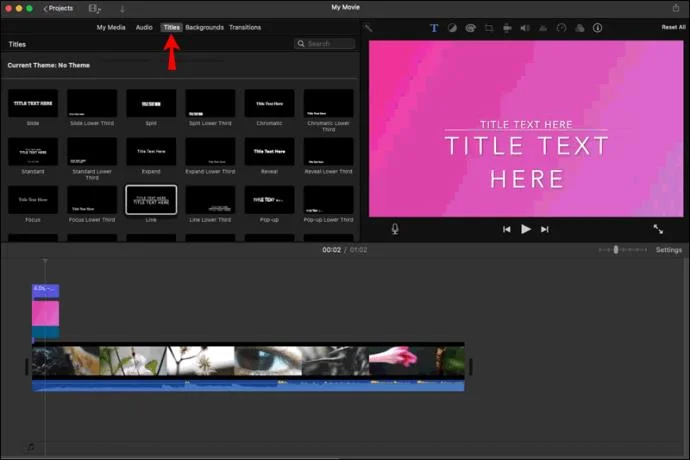Choose the Split title style
Screen dimensions: 690x460
[151, 103]
